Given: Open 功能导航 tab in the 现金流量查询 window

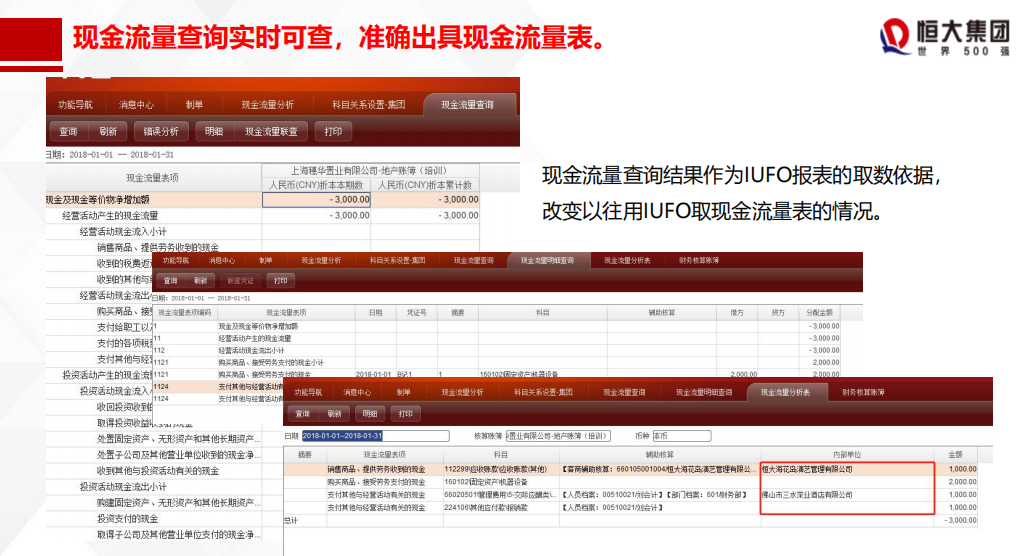Looking at the screenshot, I should pos(76,104).
